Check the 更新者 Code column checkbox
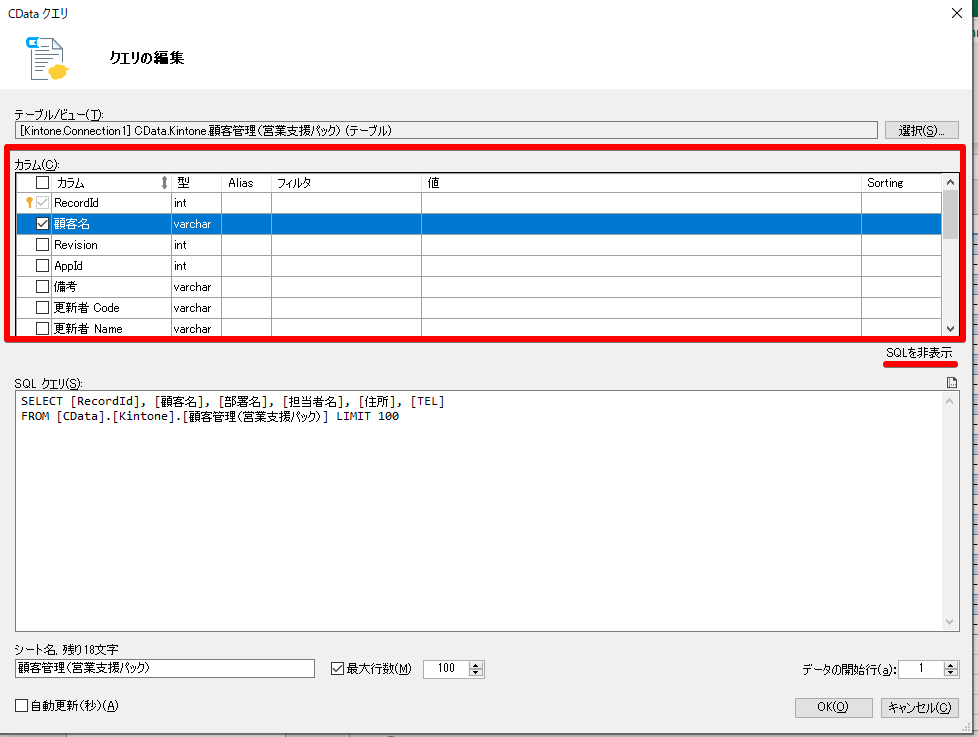The width and height of the screenshot is (978, 737). pyautogui.click(x=42, y=307)
